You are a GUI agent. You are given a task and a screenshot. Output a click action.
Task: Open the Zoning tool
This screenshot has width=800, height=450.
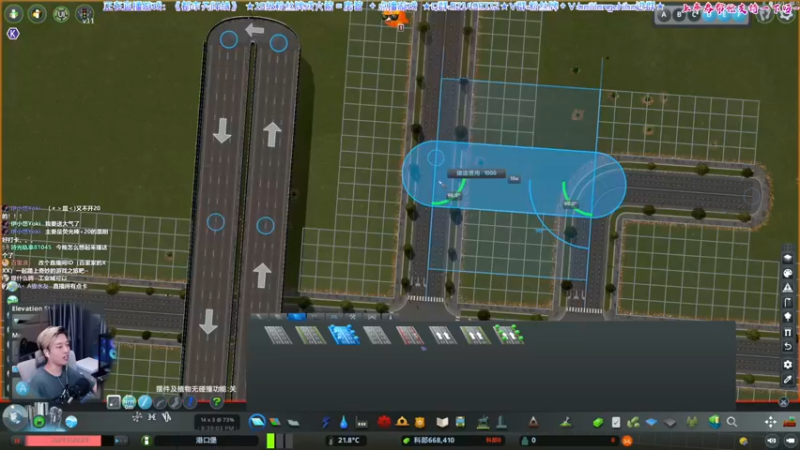pos(275,422)
